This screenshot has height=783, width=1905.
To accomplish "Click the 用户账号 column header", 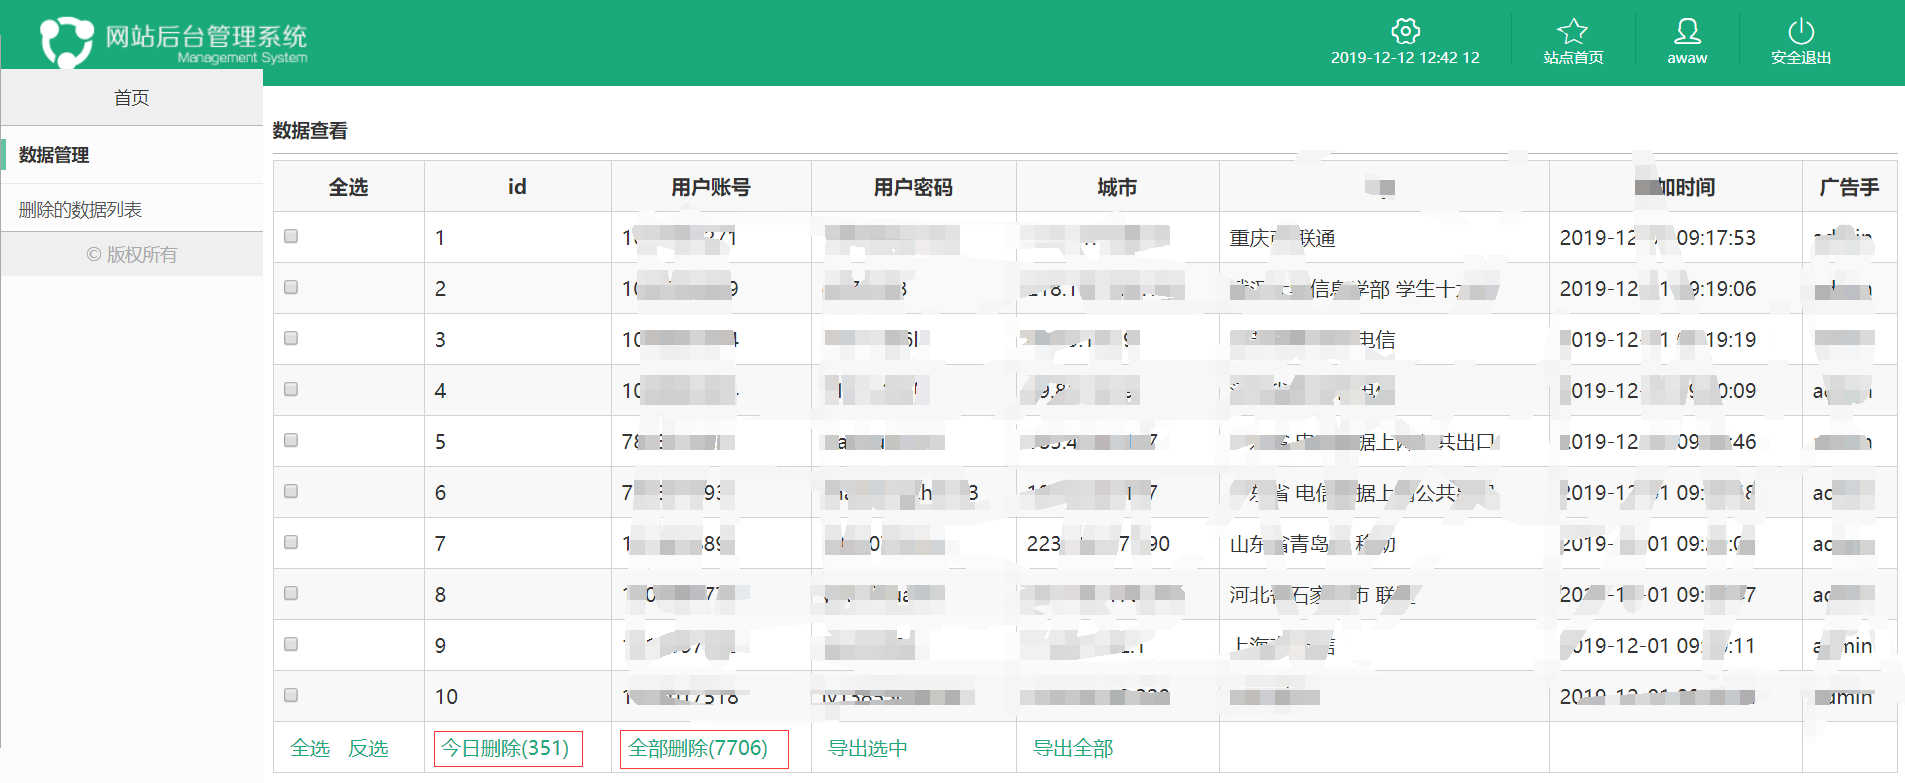I will [711, 187].
